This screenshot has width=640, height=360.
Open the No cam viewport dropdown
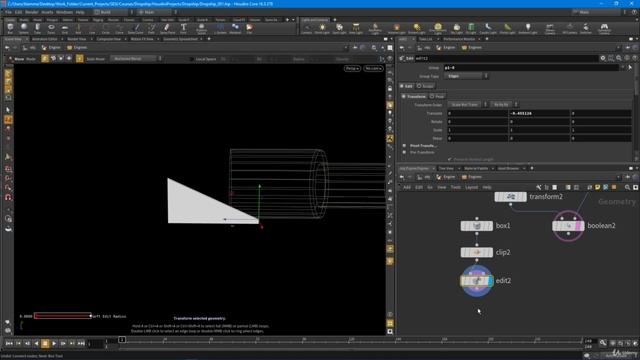pos(373,69)
